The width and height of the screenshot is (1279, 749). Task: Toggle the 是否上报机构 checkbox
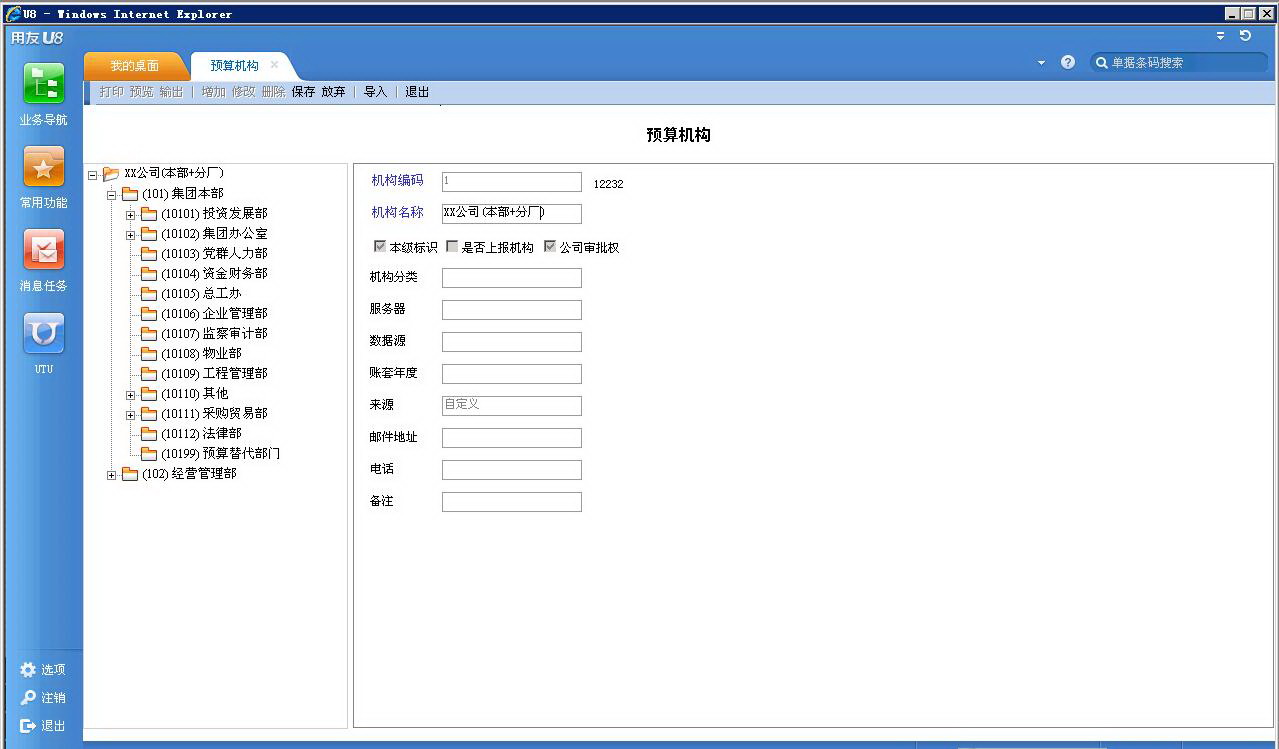pyautogui.click(x=452, y=246)
